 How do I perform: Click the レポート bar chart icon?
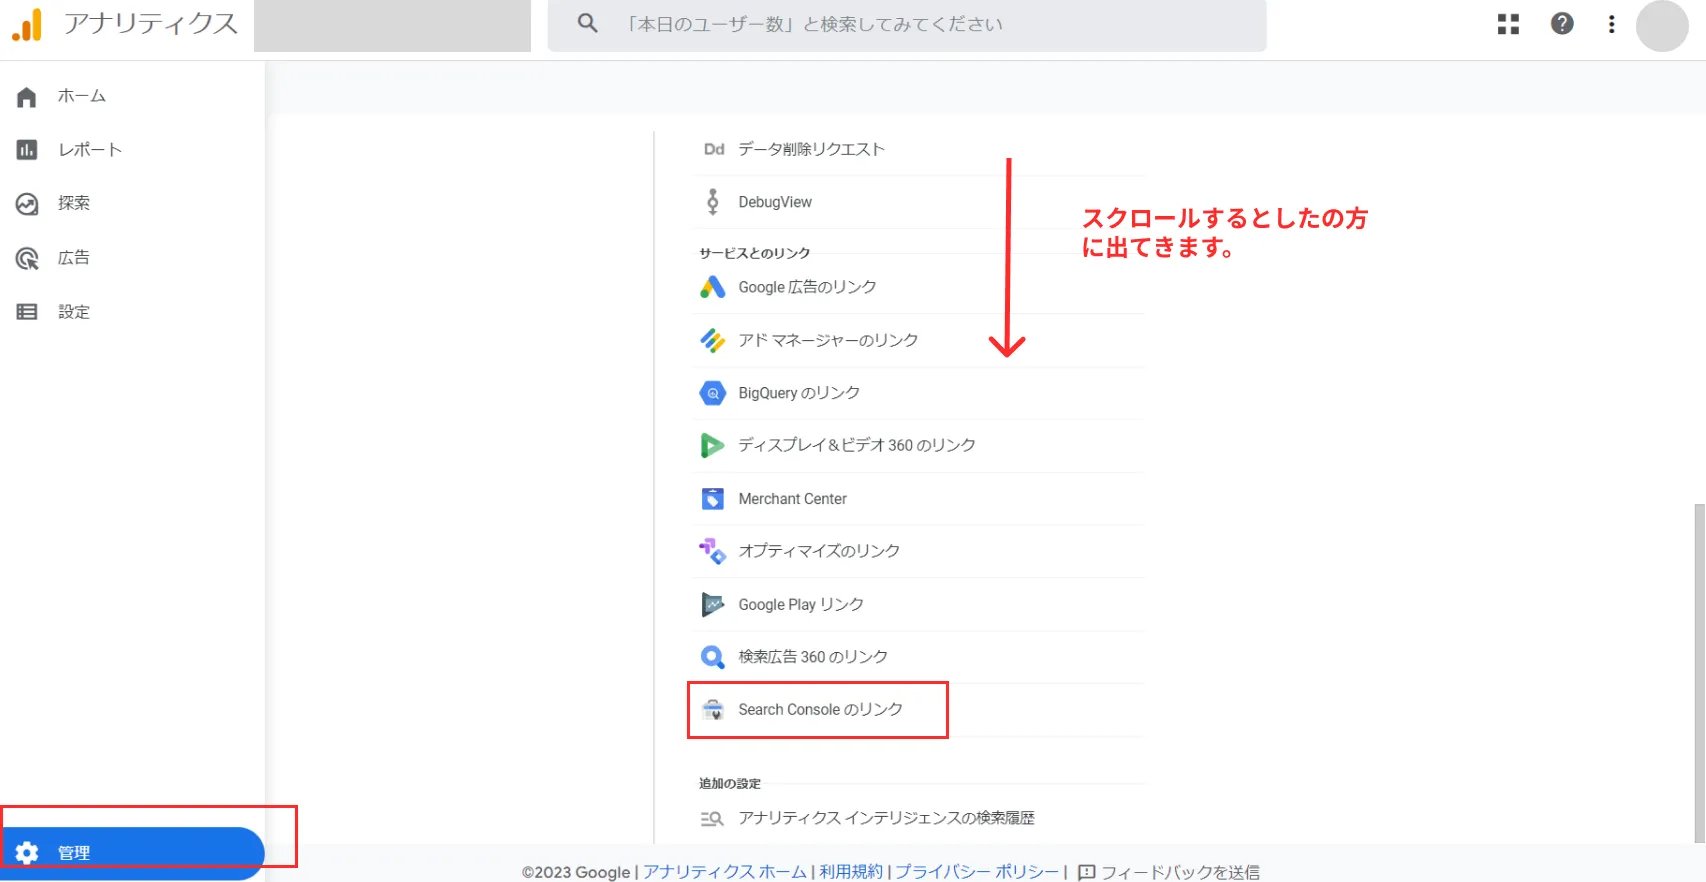click(x=27, y=150)
